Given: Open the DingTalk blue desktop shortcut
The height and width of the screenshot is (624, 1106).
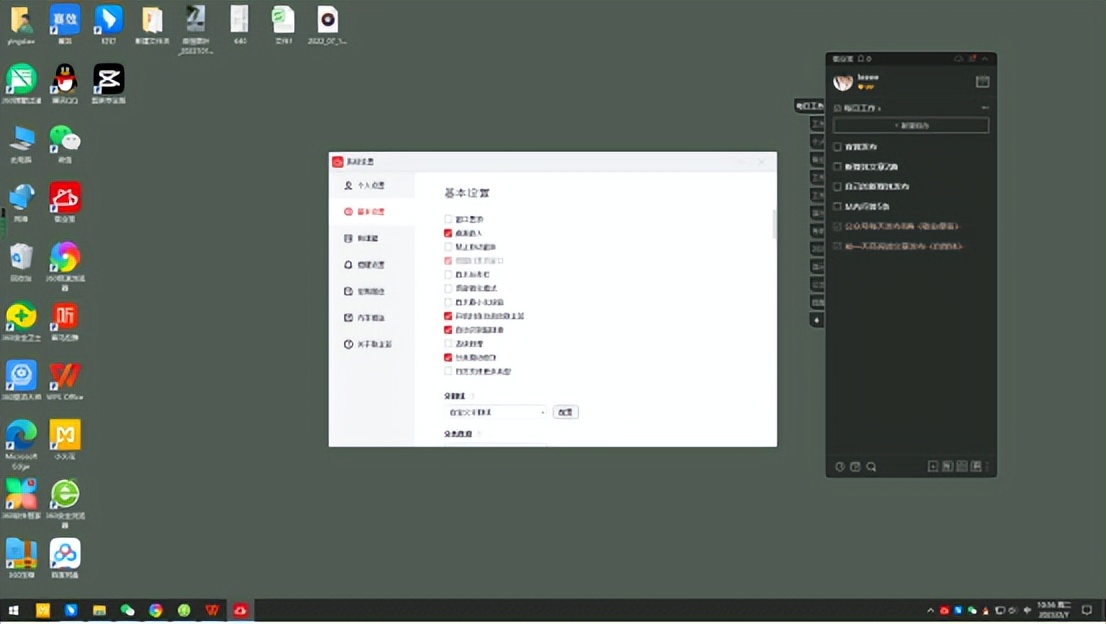Looking at the screenshot, I should coord(108,19).
